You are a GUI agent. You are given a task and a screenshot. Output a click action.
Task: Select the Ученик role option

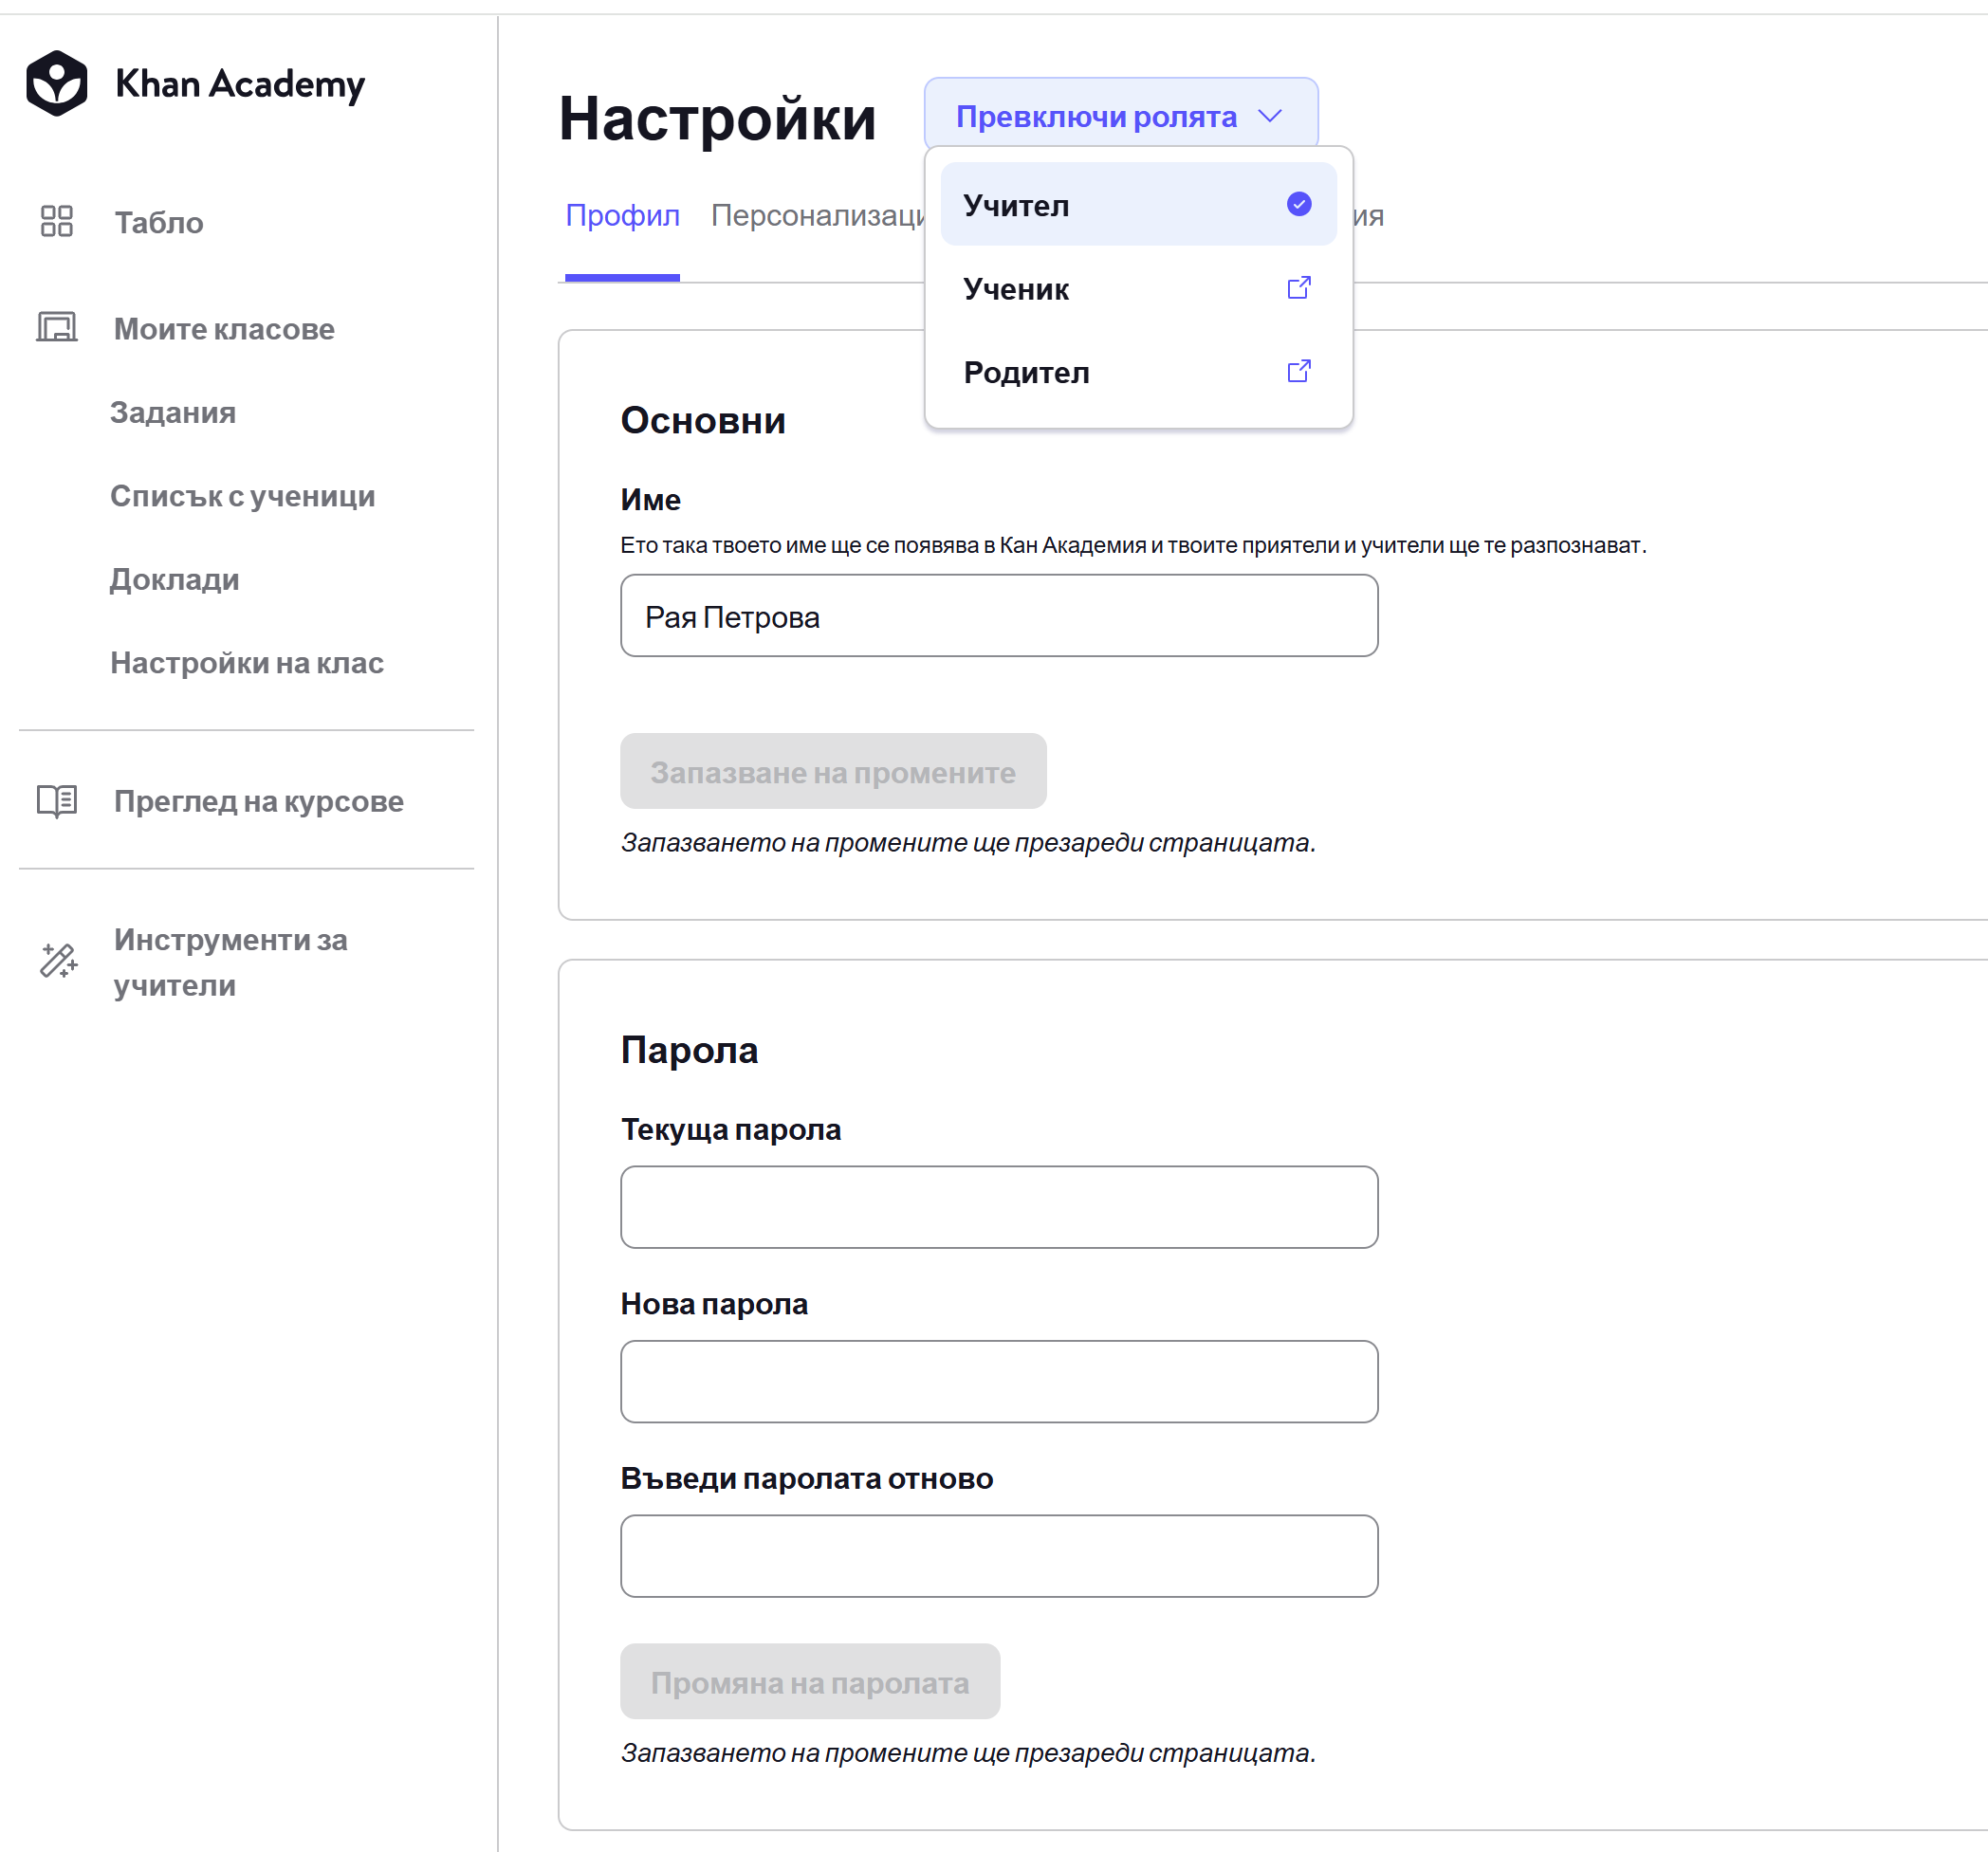(x=1138, y=288)
